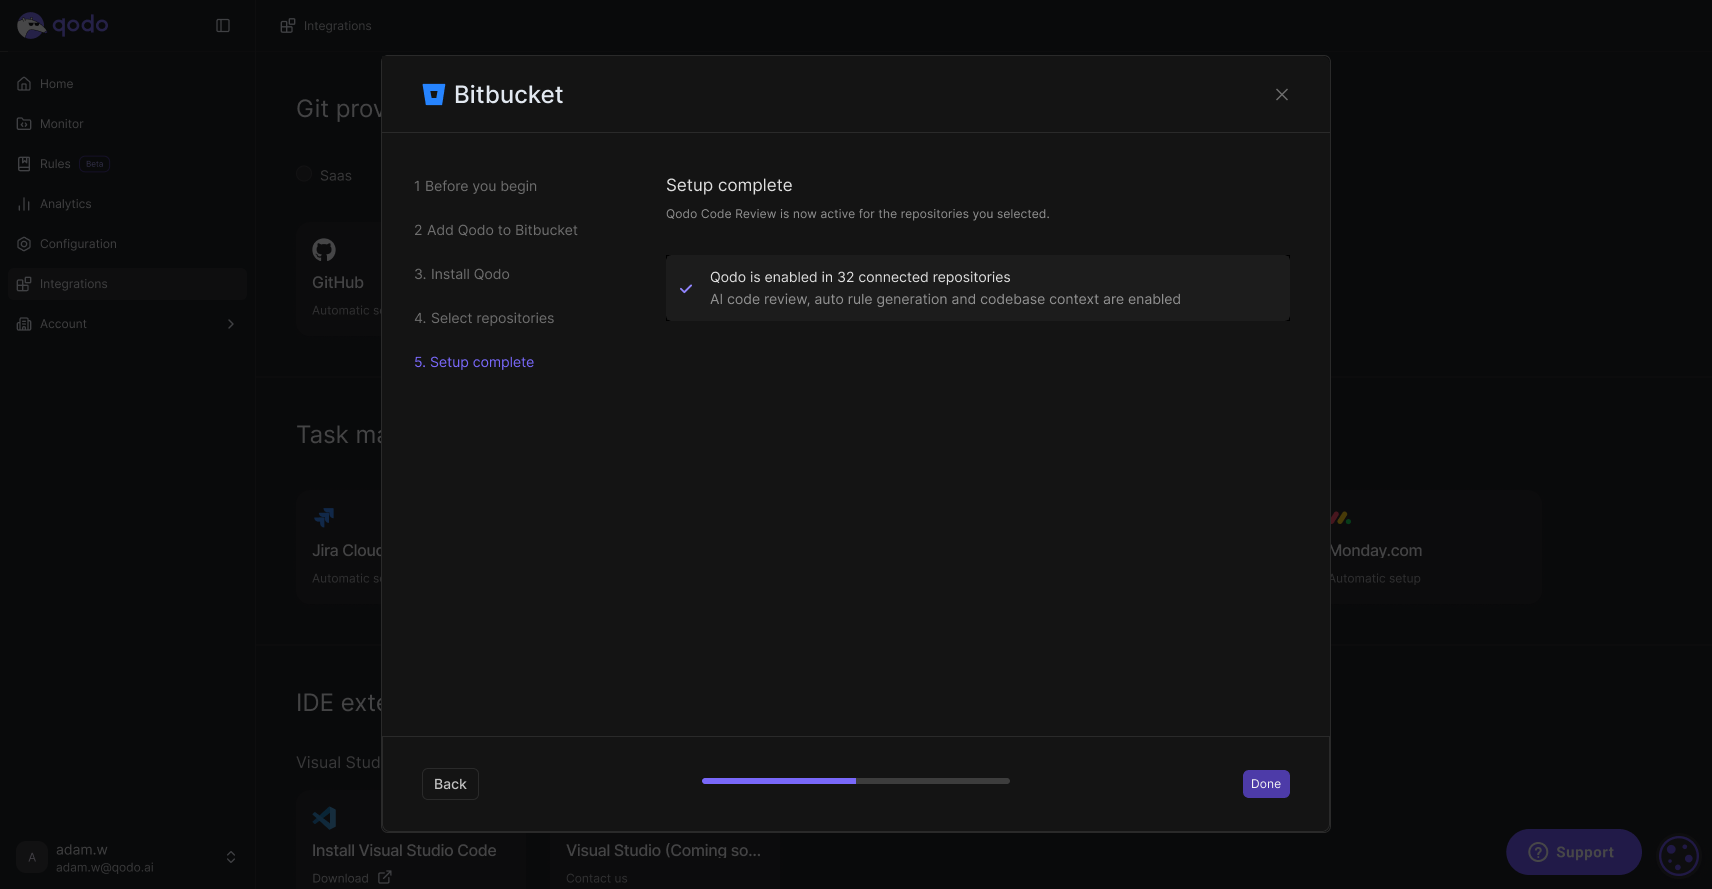The image size is (1712, 889).
Task: Click the Monday.com logo icon
Action: pyautogui.click(x=1340, y=518)
